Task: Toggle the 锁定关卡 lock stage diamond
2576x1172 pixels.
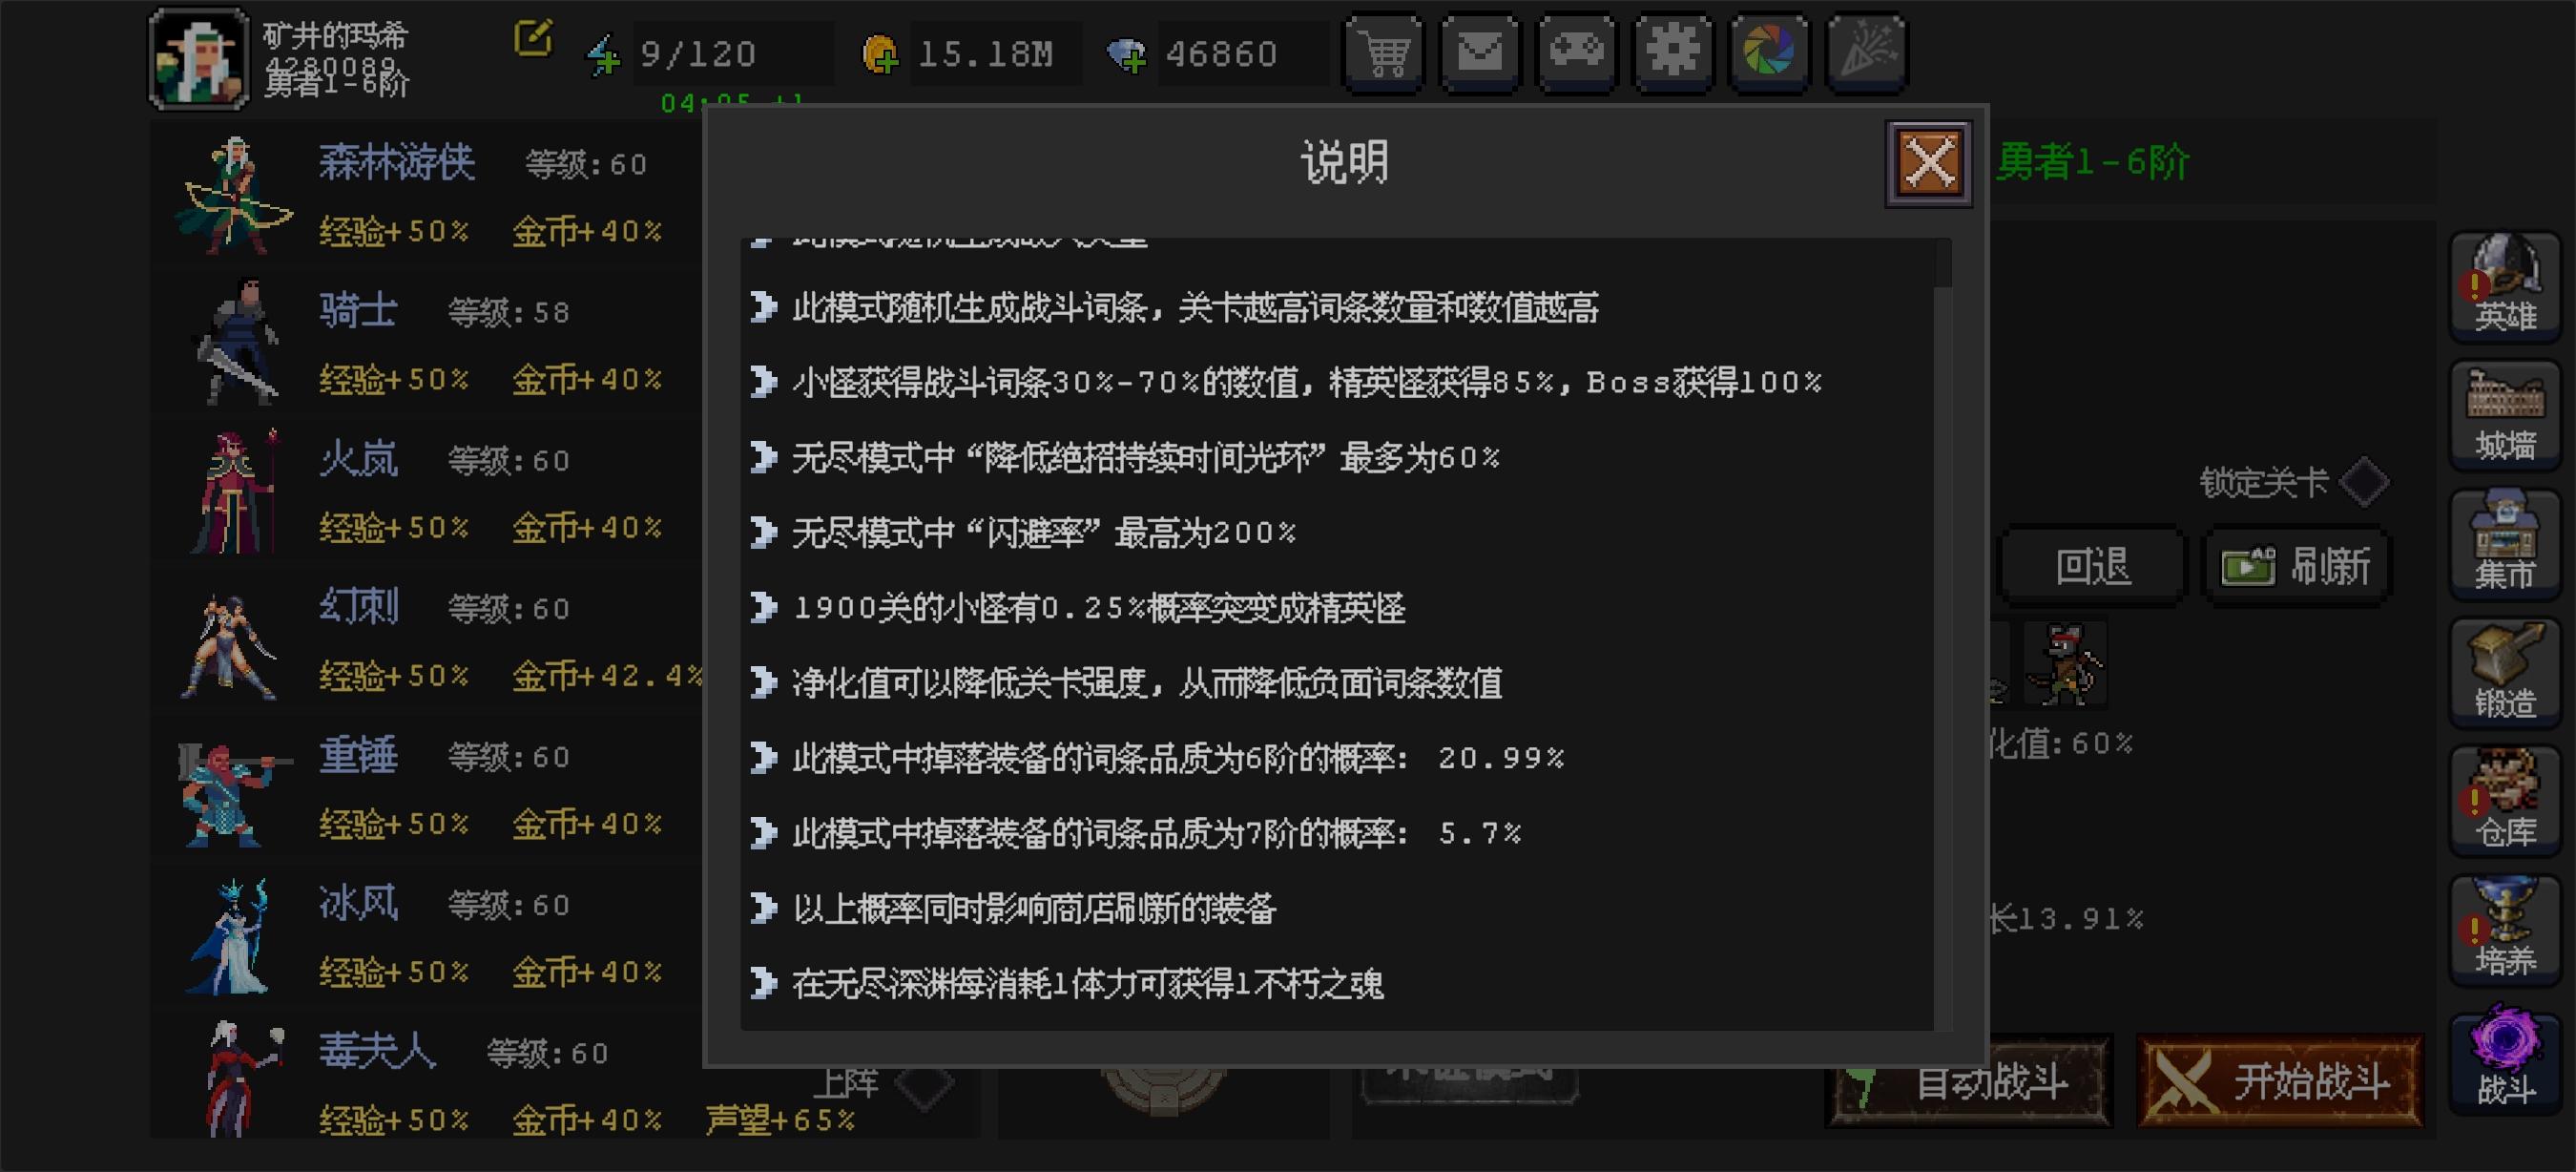Action: [x=2364, y=482]
